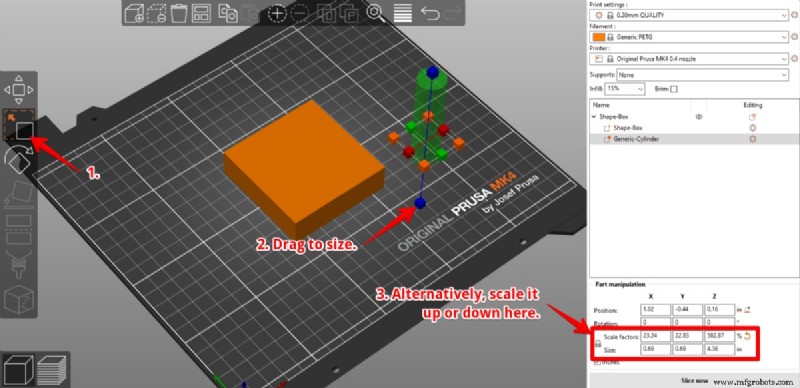The height and width of the screenshot is (388, 800).
Task: Click the Position Z field showing 0.16
Action: pyautogui.click(x=719, y=309)
